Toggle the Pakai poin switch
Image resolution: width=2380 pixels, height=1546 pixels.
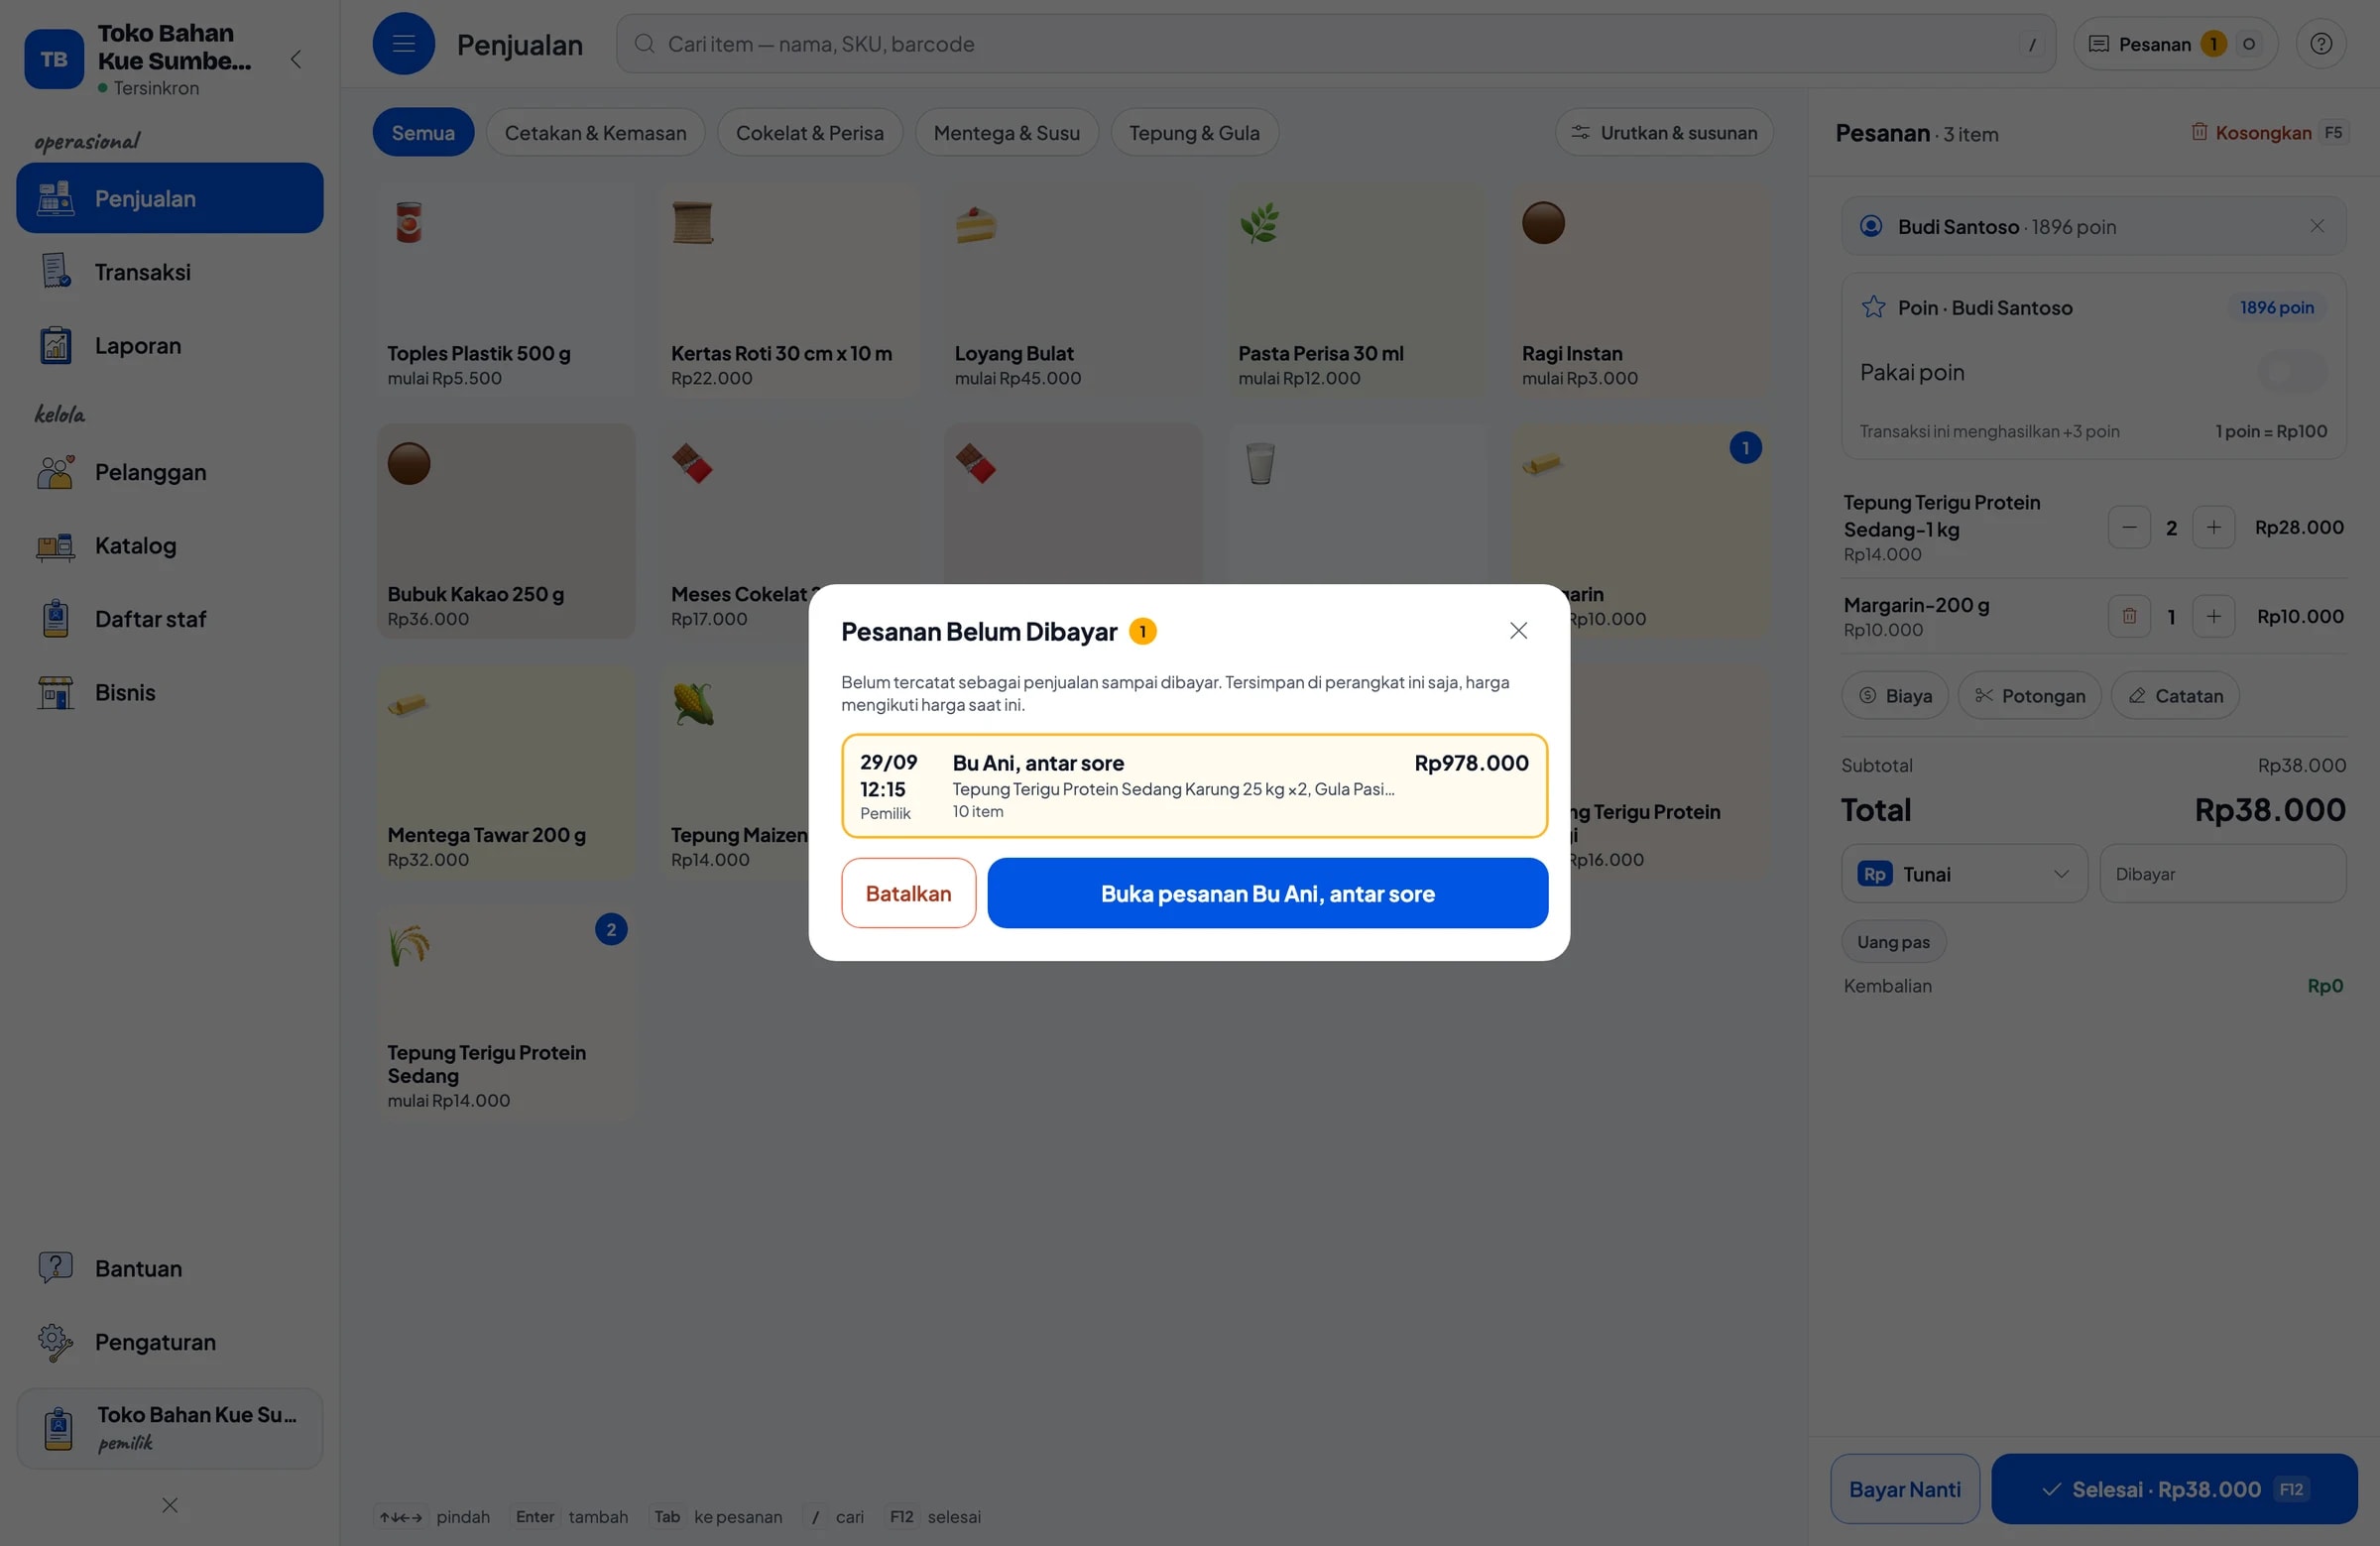(2292, 372)
